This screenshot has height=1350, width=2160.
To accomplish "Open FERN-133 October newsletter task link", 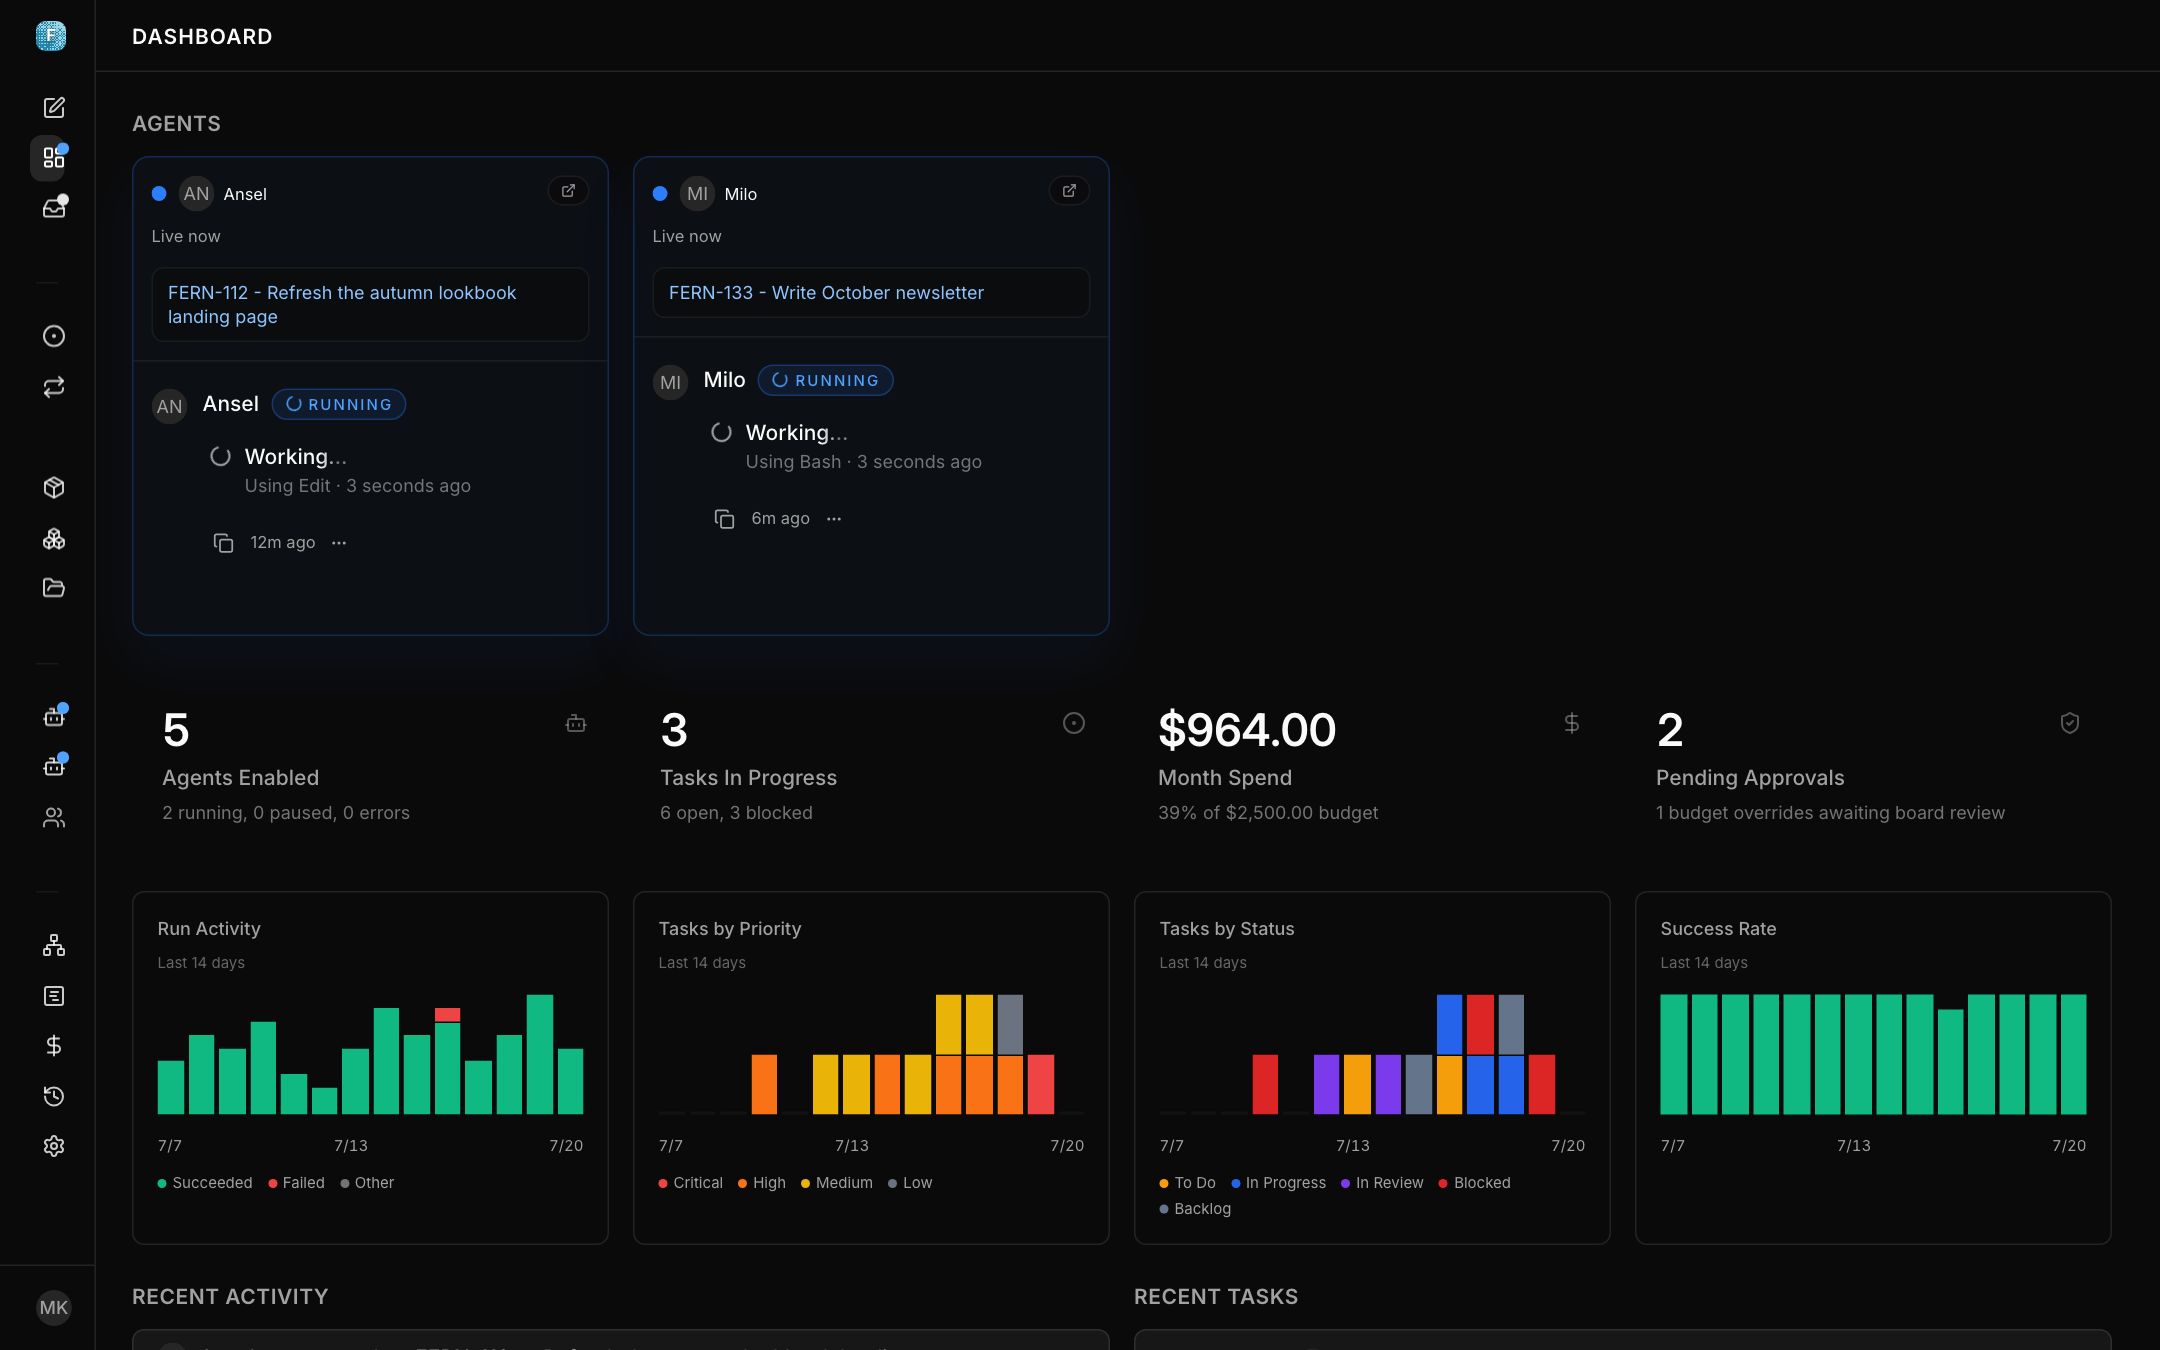I will (826, 293).
